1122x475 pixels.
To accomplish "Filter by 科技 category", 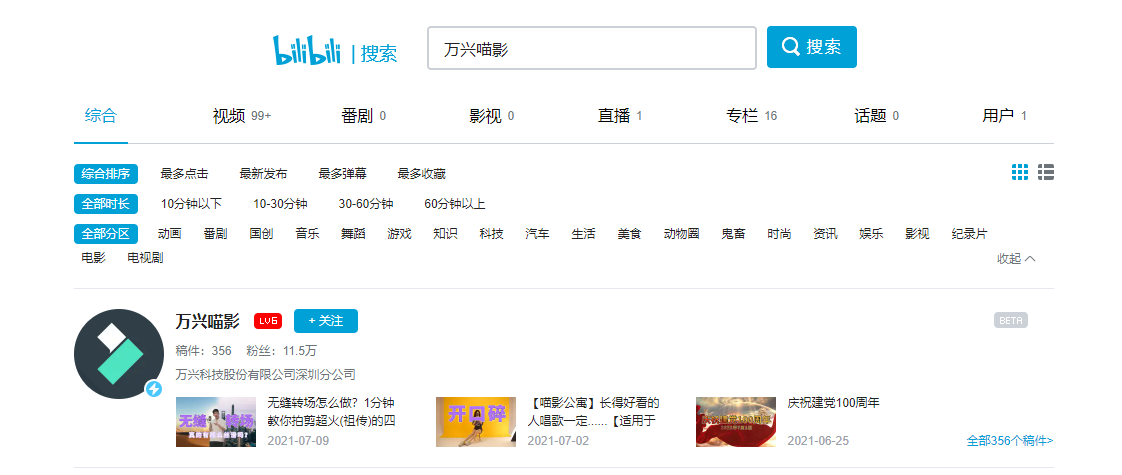I will [492, 234].
